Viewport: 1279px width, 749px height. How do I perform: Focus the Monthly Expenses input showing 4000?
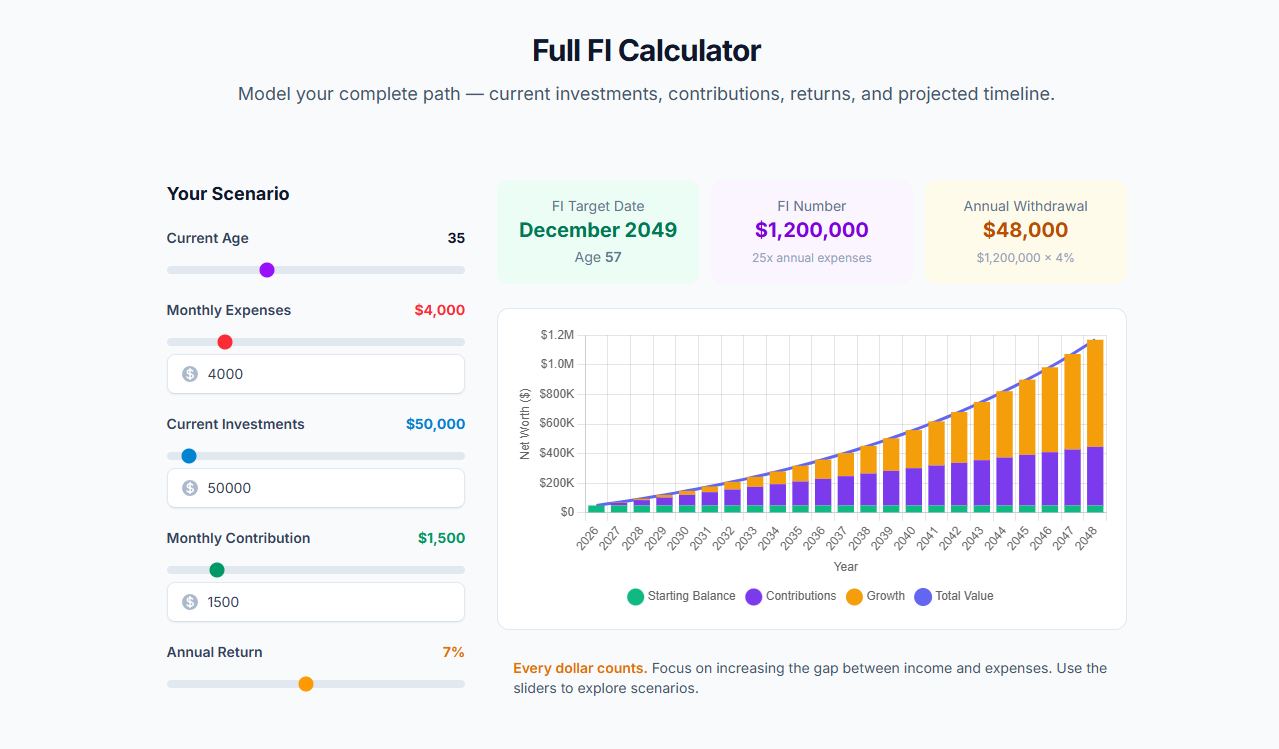tap(316, 374)
